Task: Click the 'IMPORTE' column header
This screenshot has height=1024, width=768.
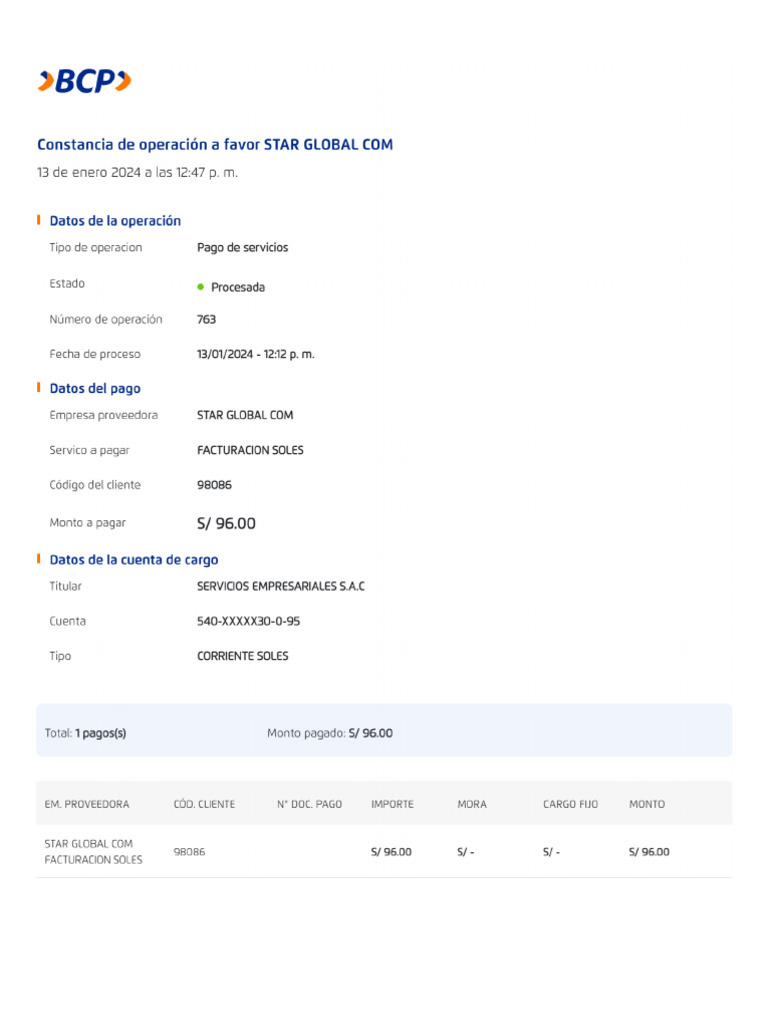Action: pyautogui.click(x=392, y=805)
